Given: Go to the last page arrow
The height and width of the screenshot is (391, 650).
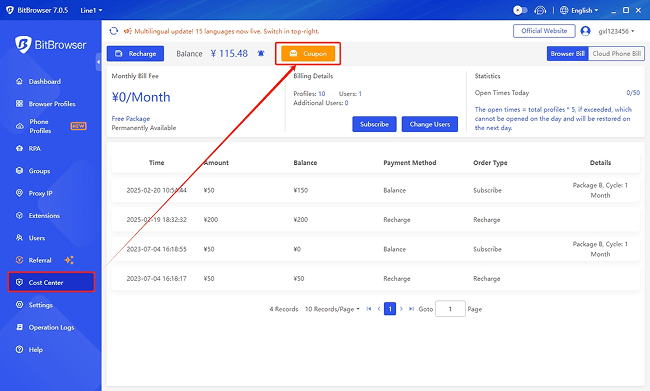Looking at the screenshot, I should click(x=411, y=309).
